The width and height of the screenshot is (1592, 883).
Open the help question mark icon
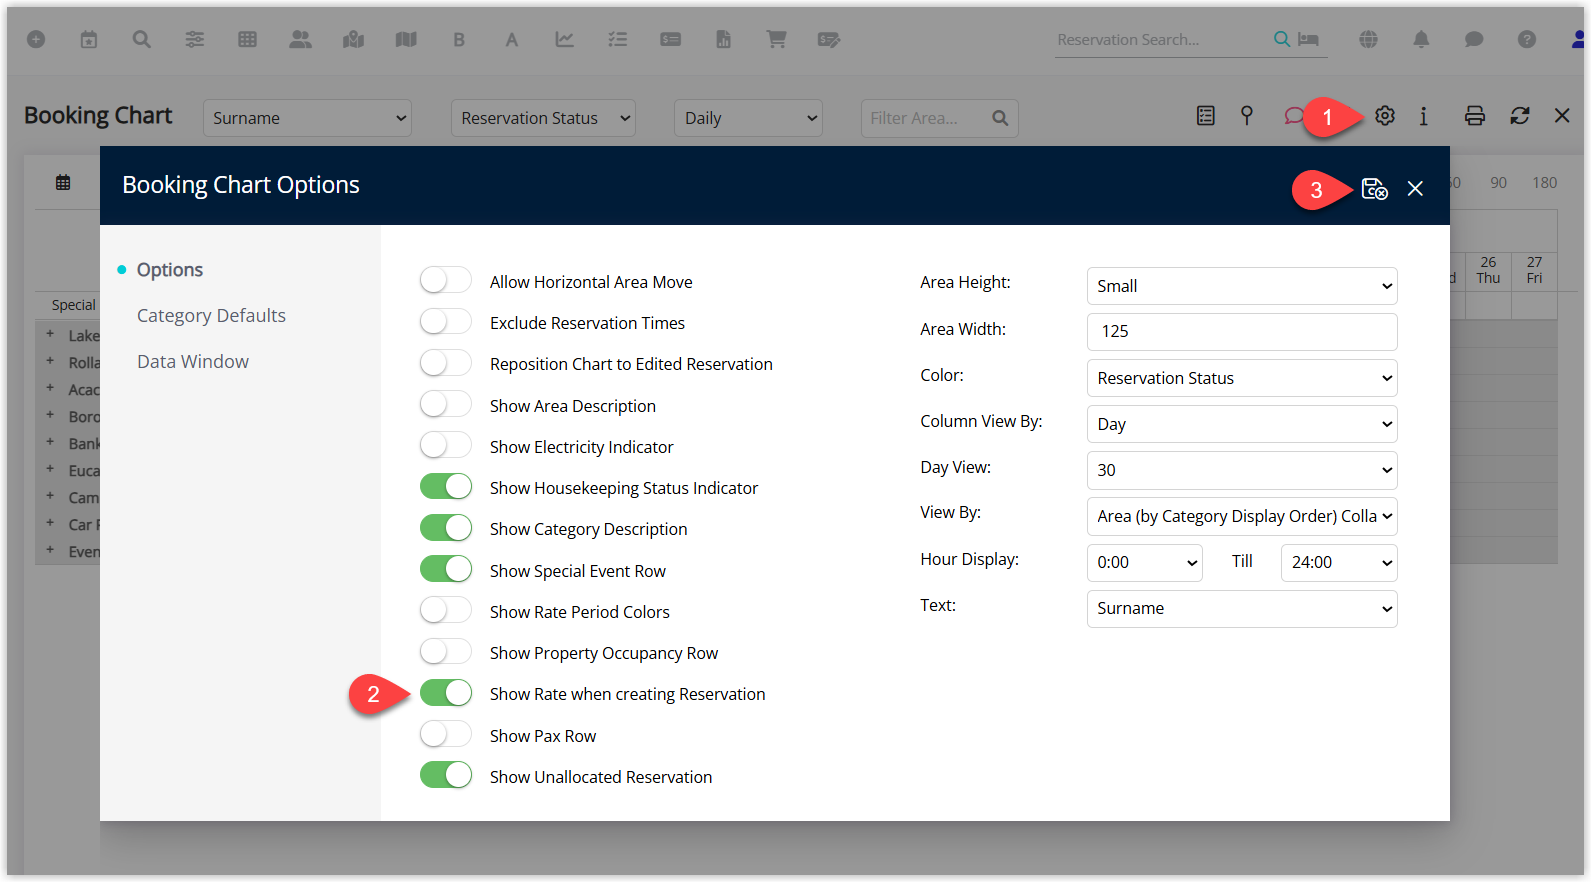pos(1527,39)
